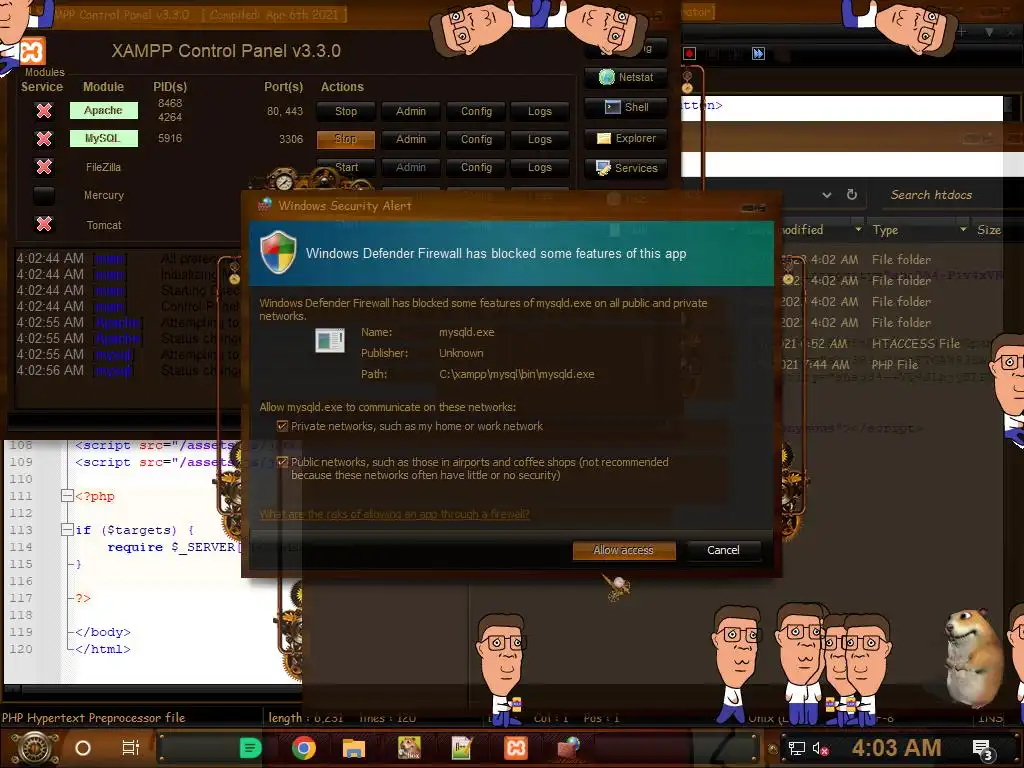Viewport: 1024px width, 768px height.
Task: Sort by the Size column header
Action: [x=989, y=230]
